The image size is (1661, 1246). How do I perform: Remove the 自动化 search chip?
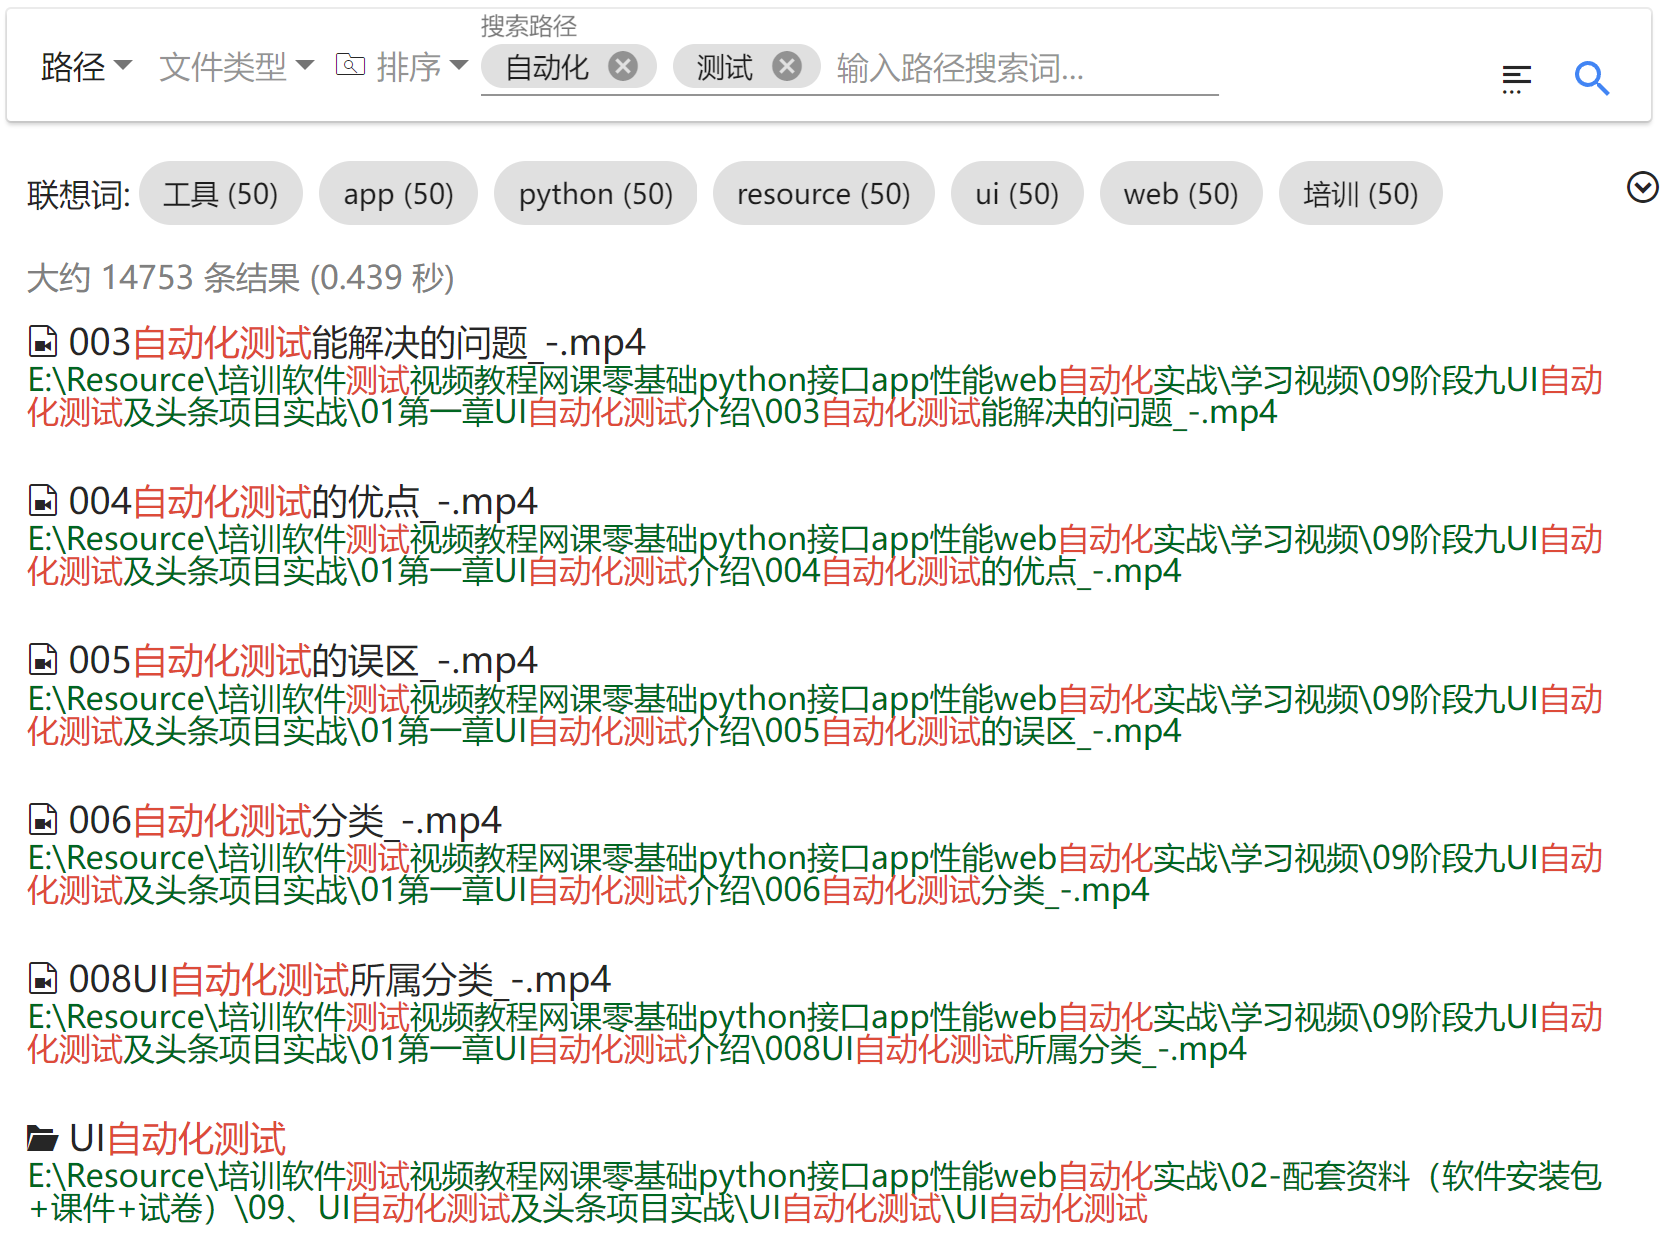[x=623, y=67]
